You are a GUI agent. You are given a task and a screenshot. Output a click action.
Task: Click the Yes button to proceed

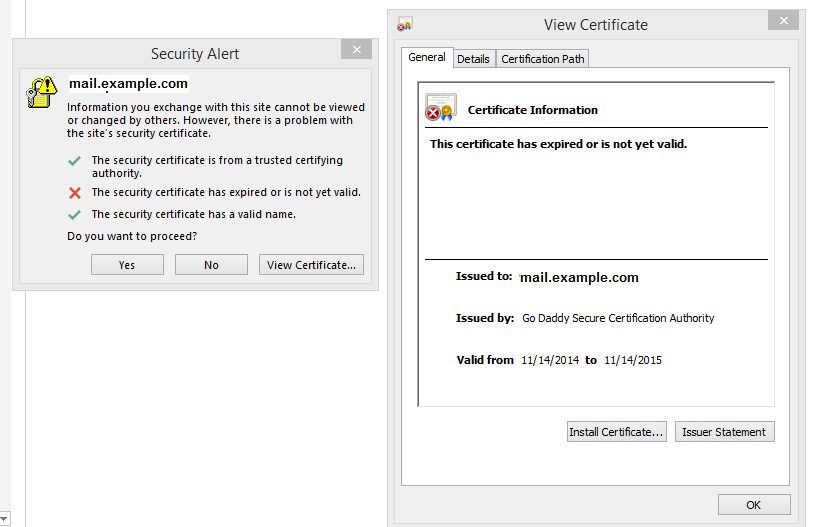[x=127, y=265]
